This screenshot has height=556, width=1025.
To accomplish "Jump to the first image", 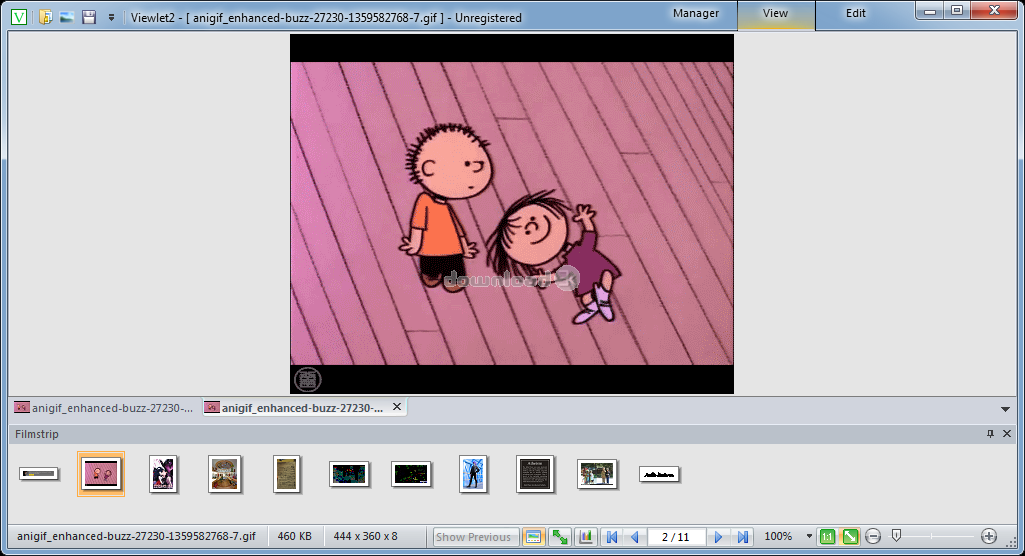I will pos(612,536).
